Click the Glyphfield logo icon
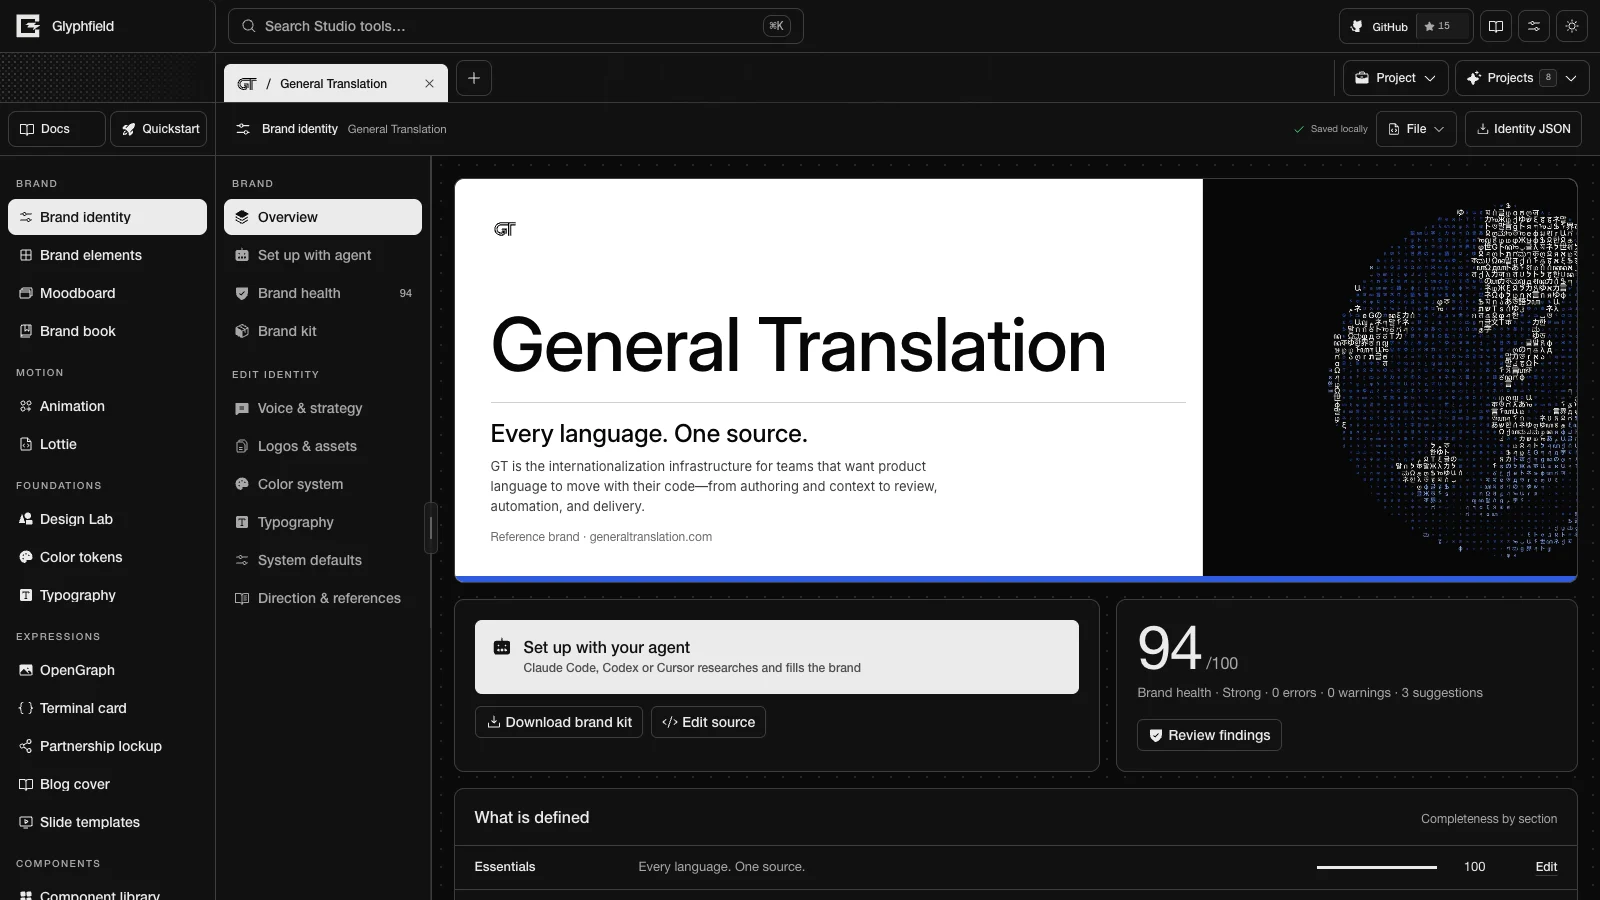Image resolution: width=1600 pixels, height=900 pixels. (28, 26)
